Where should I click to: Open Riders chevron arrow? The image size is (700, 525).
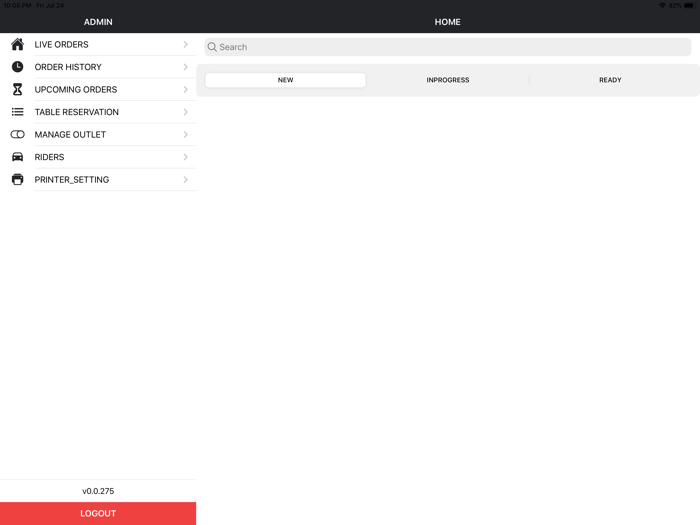pos(185,157)
